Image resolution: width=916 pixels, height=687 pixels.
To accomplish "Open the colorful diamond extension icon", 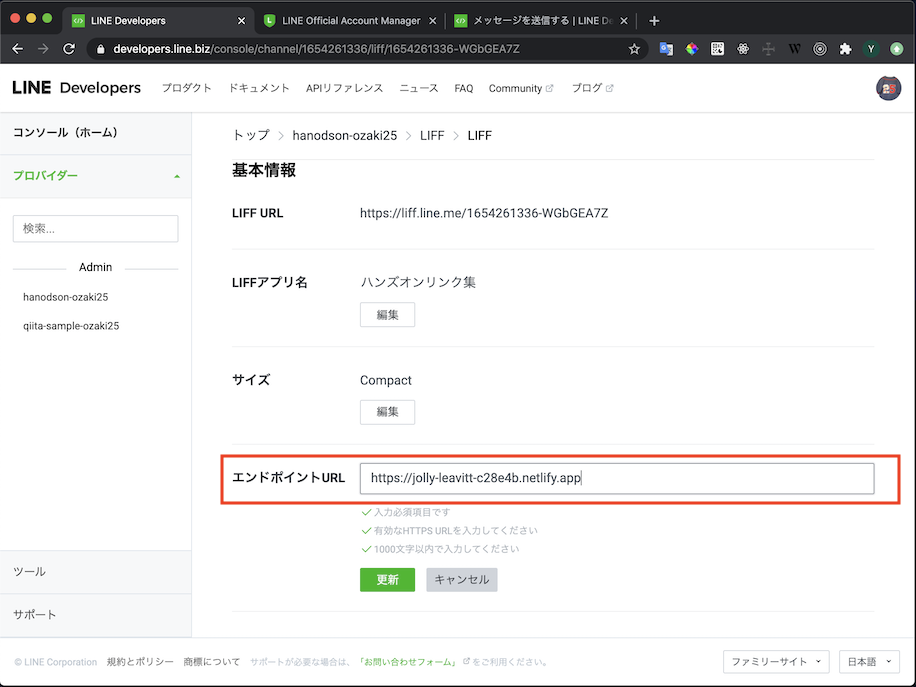I will 692,49.
